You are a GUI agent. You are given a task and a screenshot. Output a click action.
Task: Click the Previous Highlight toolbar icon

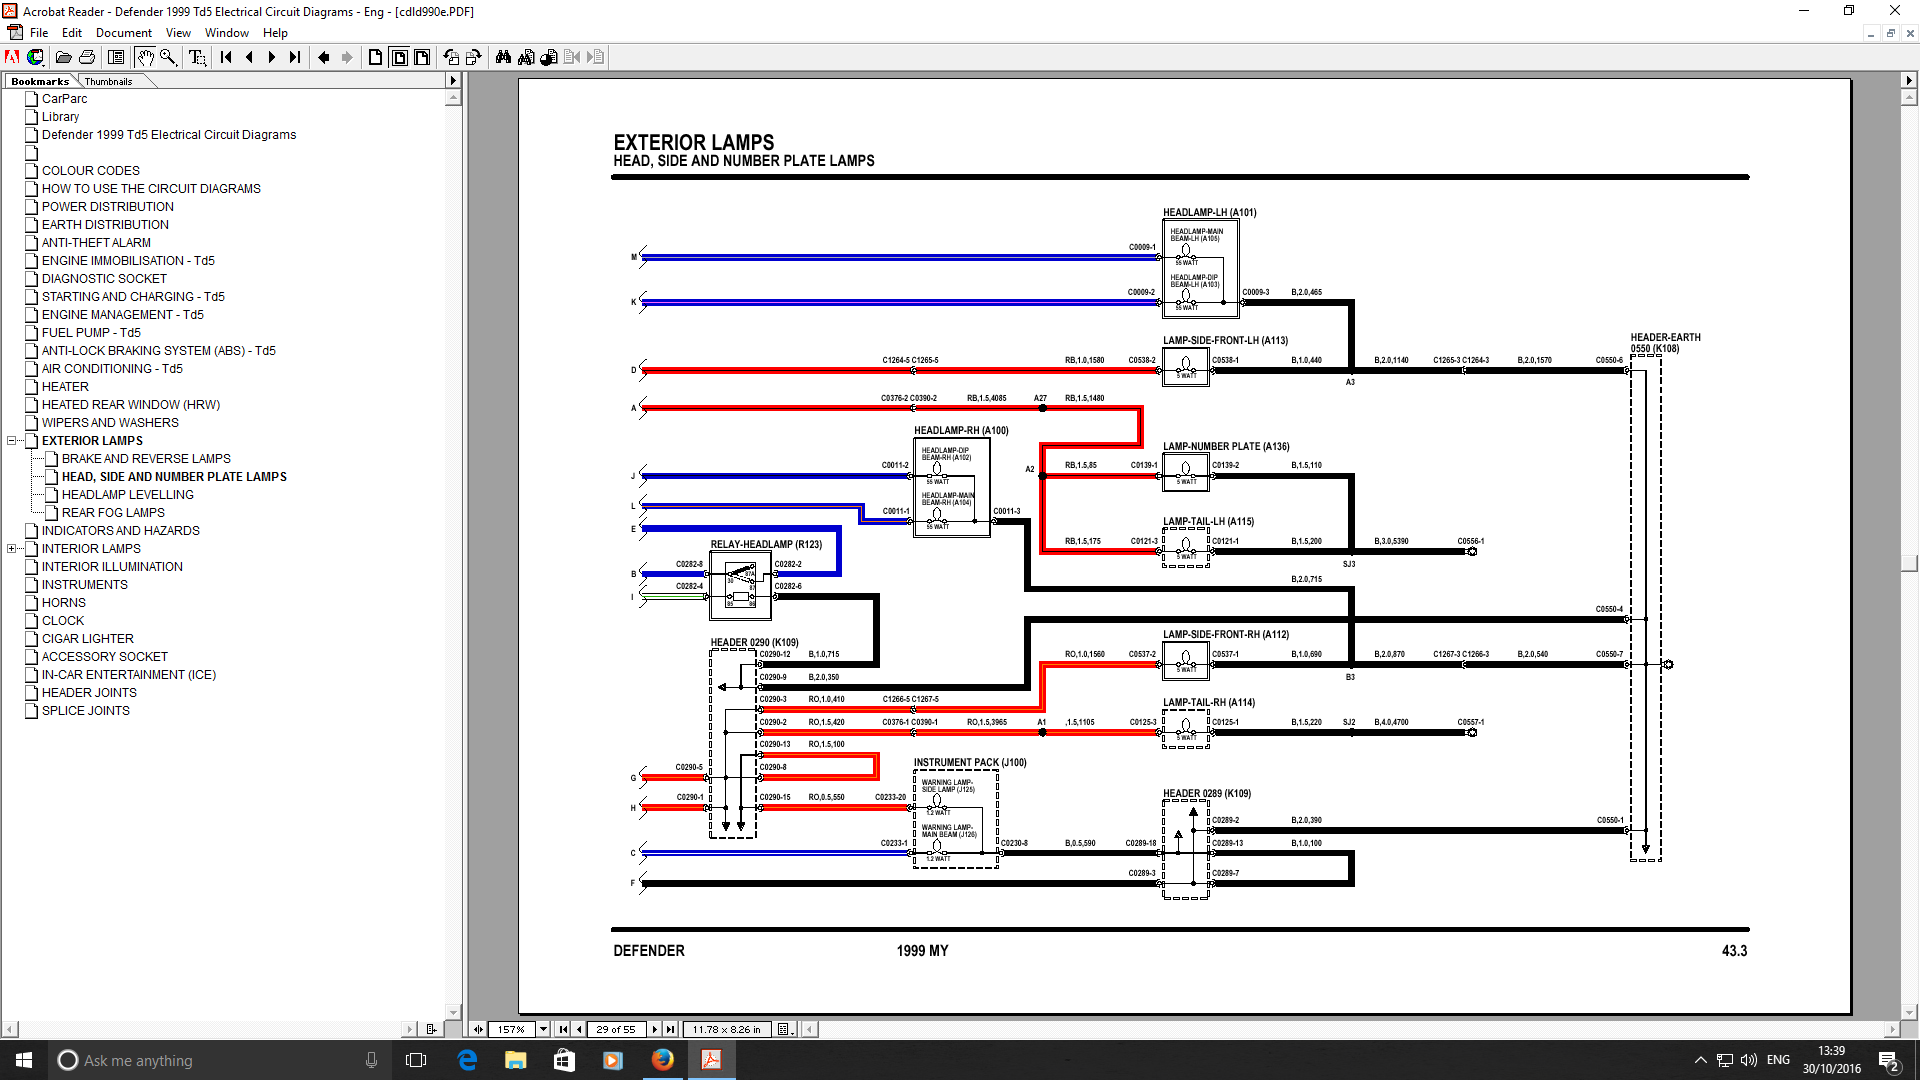[x=572, y=57]
